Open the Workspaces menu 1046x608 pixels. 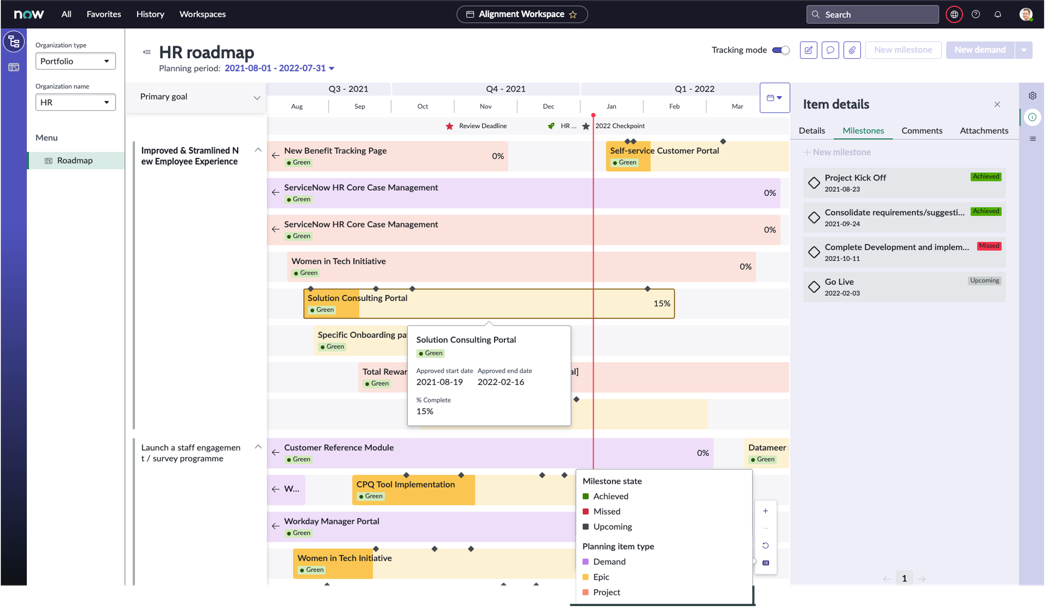(x=202, y=14)
